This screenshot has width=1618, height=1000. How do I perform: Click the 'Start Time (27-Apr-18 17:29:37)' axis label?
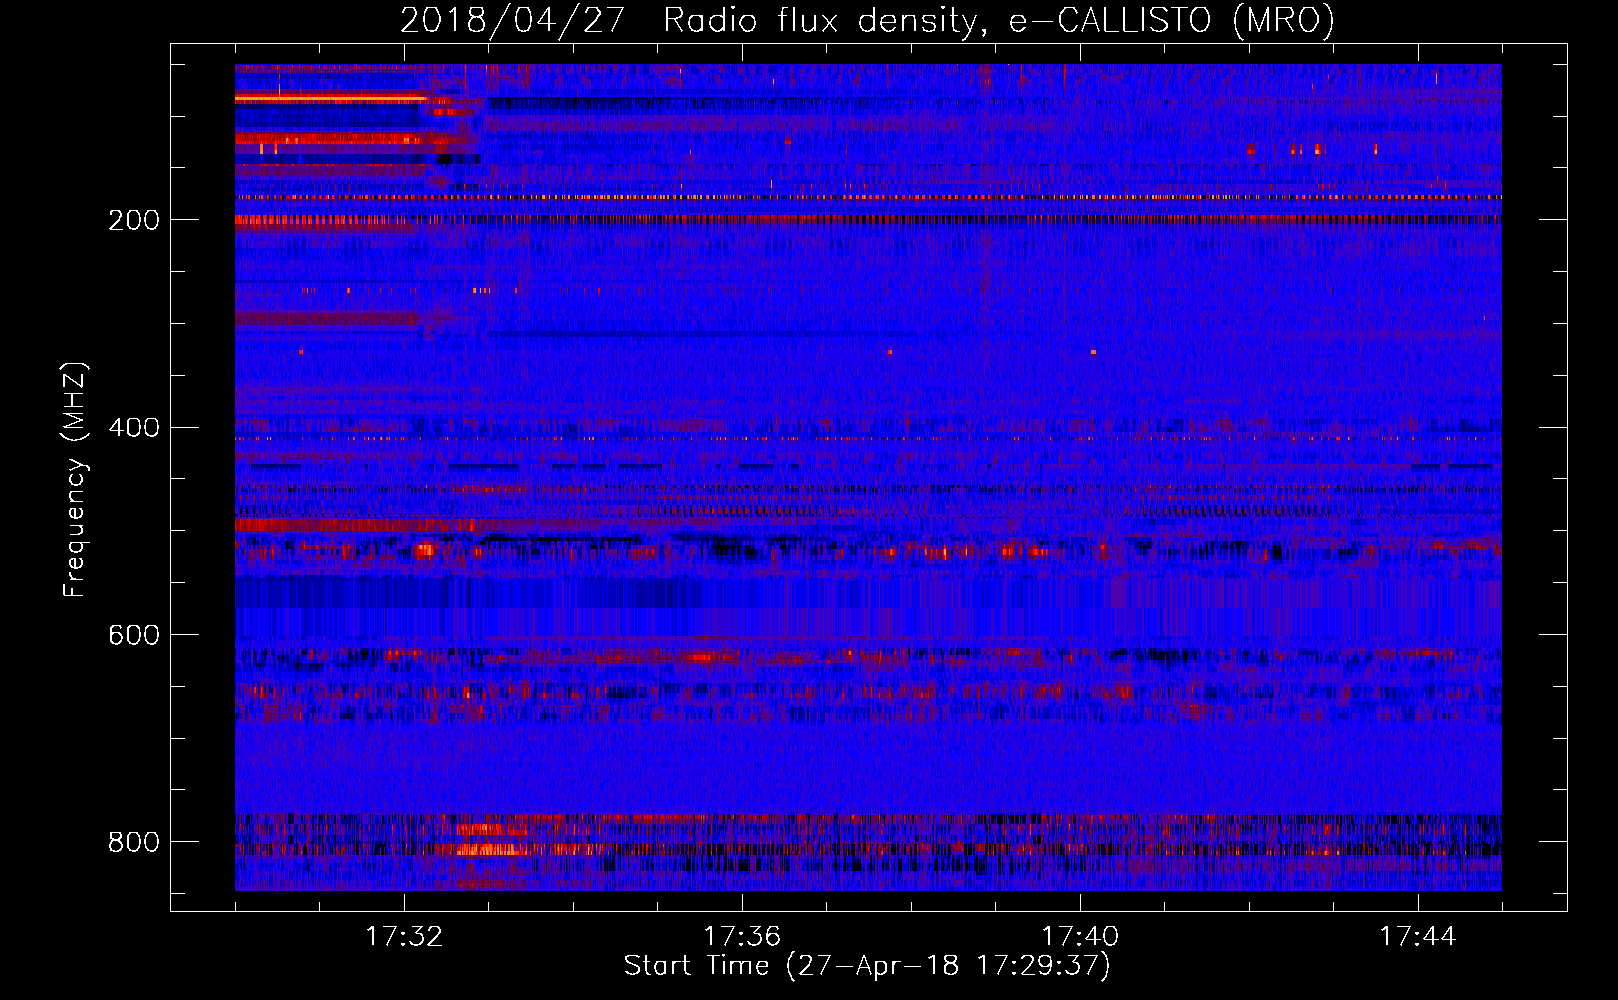867,966
